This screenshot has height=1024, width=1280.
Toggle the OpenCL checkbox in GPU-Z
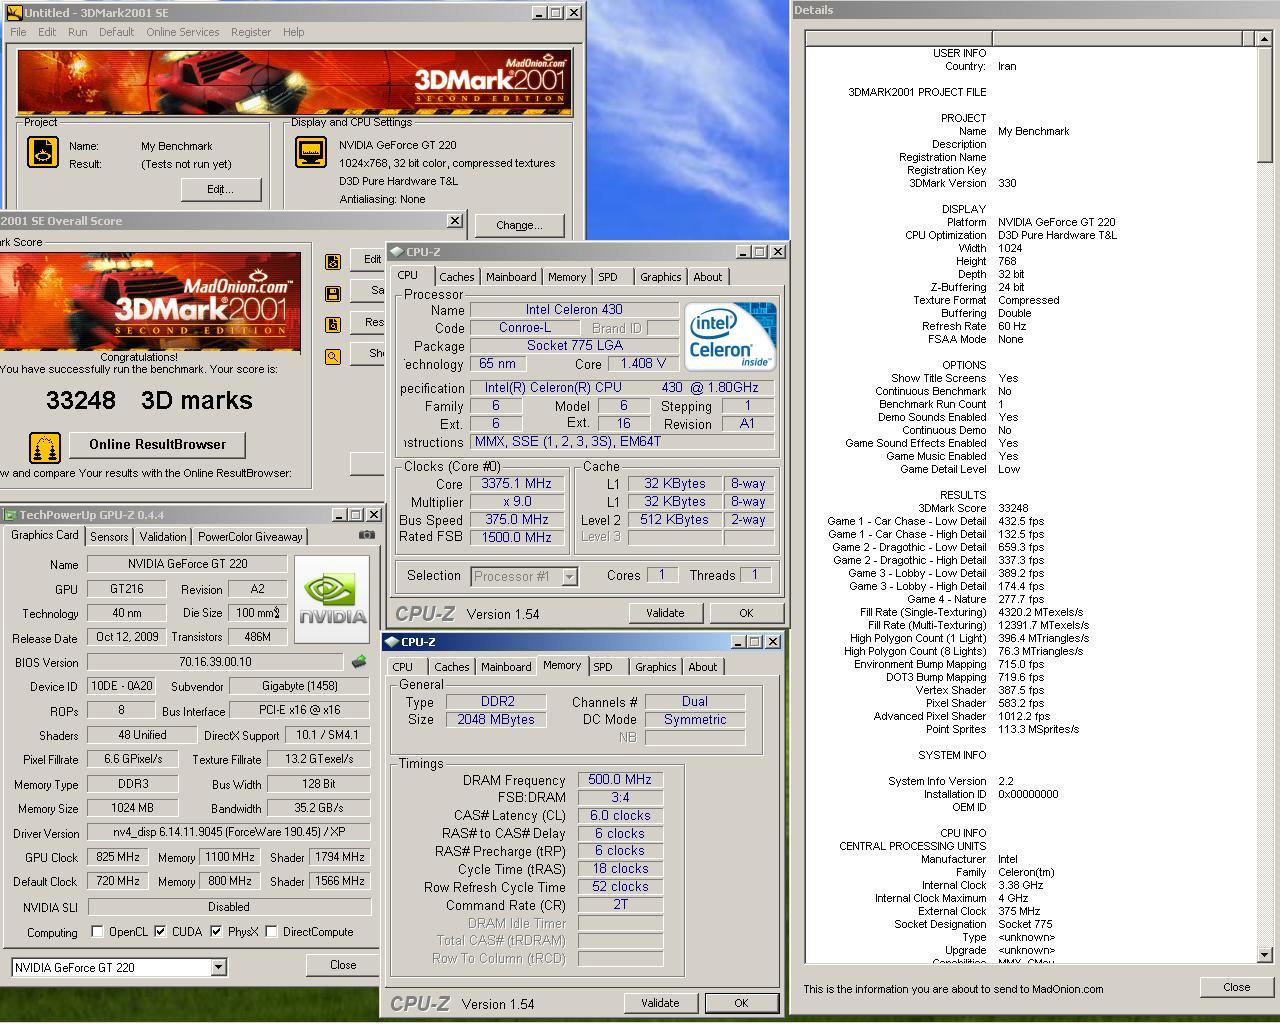(x=97, y=932)
